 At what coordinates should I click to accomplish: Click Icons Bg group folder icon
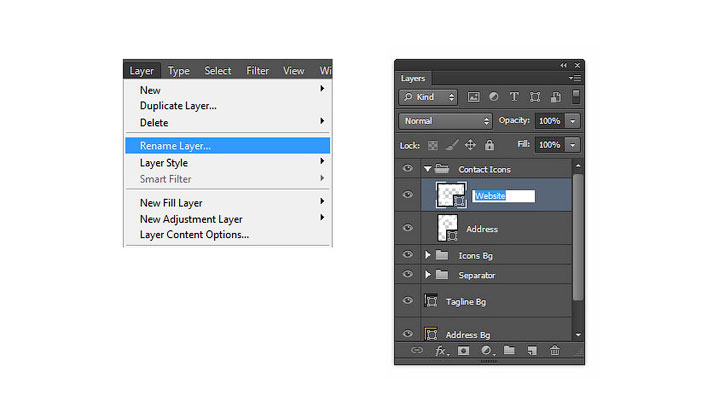tap(442, 255)
